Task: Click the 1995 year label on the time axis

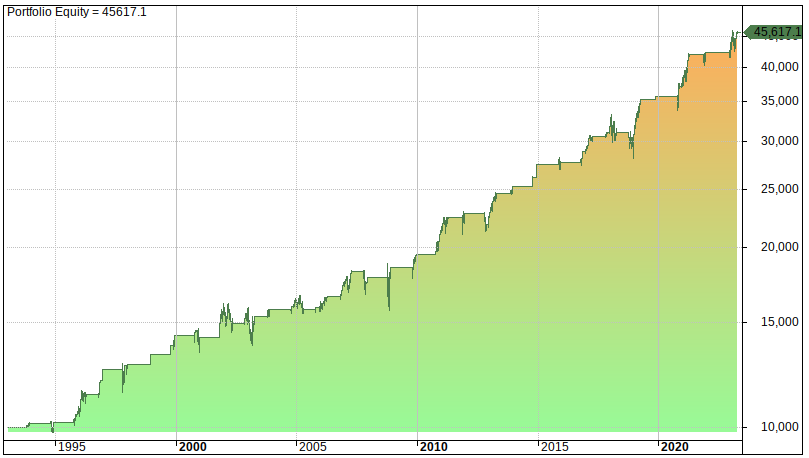Action: (x=71, y=447)
